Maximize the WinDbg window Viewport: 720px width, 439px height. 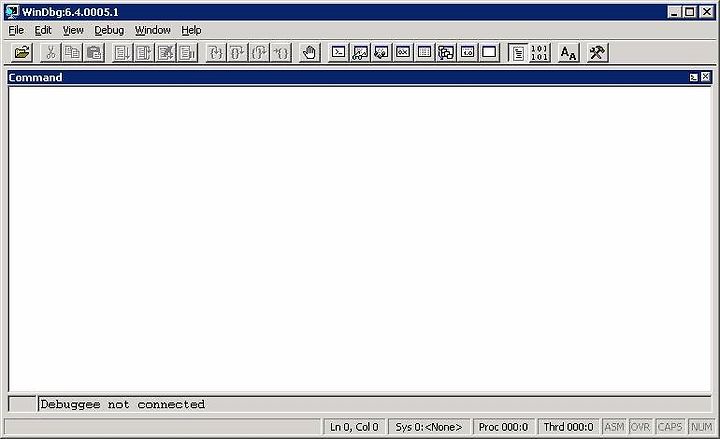(690, 12)
